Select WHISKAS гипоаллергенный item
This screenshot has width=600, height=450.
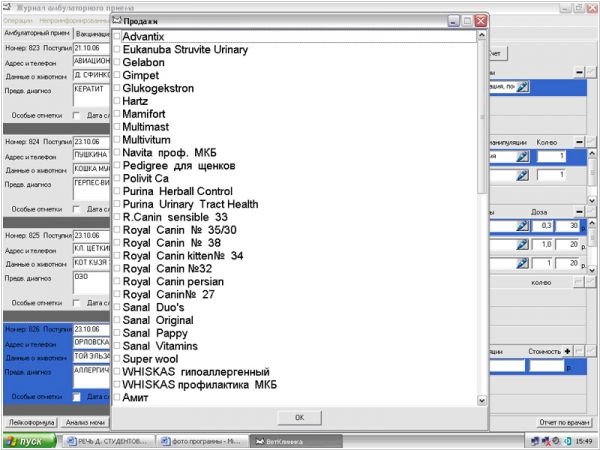(x=196, y=372)
